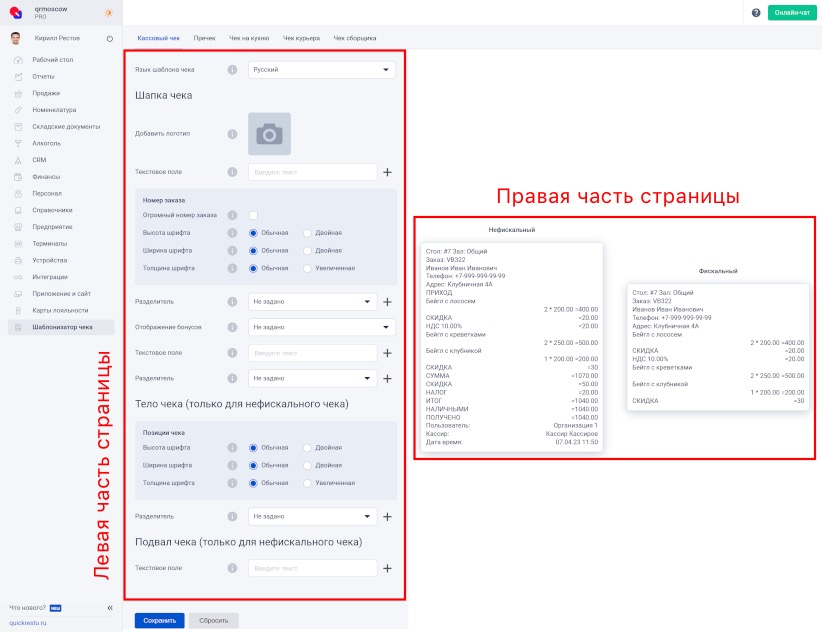
Task: Select Двойная for Позиции чека Ширина шрифта
Action: 307,465
